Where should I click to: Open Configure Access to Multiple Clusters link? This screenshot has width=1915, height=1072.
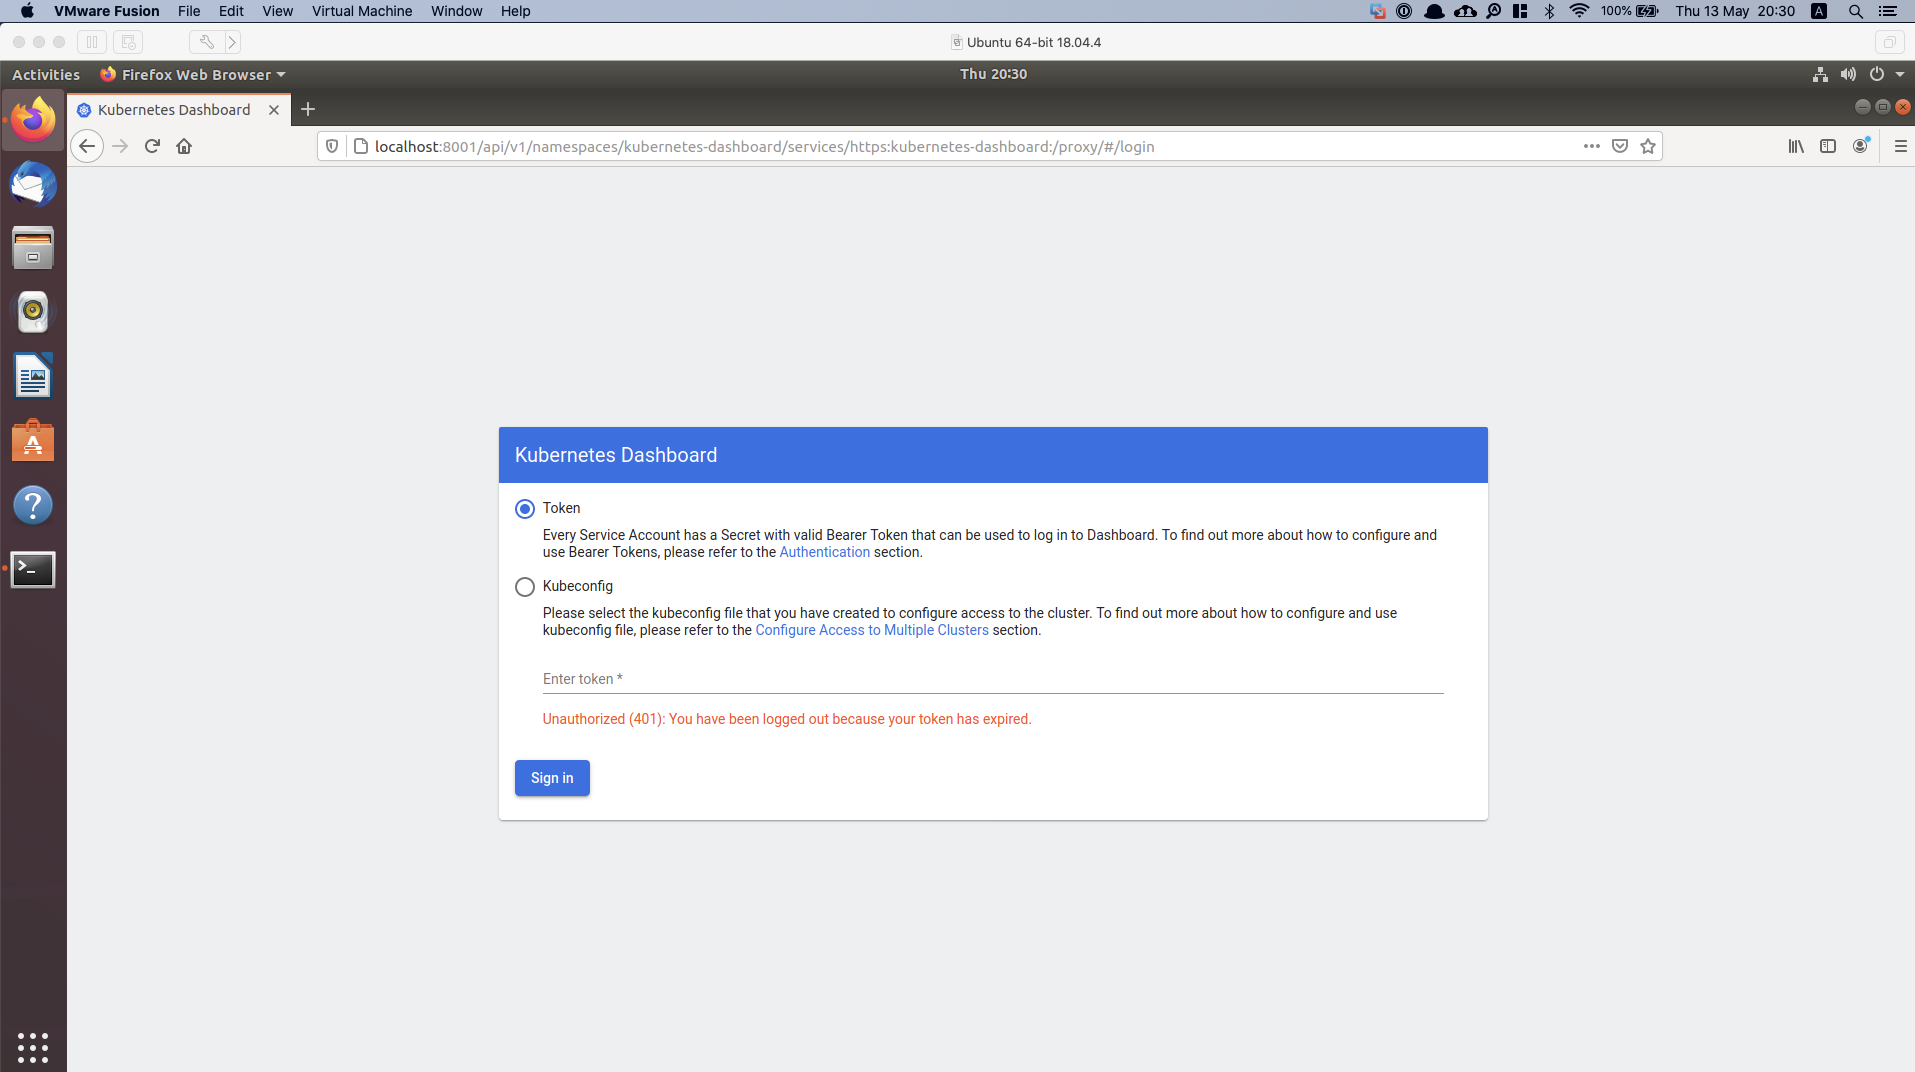pos(871,630)
